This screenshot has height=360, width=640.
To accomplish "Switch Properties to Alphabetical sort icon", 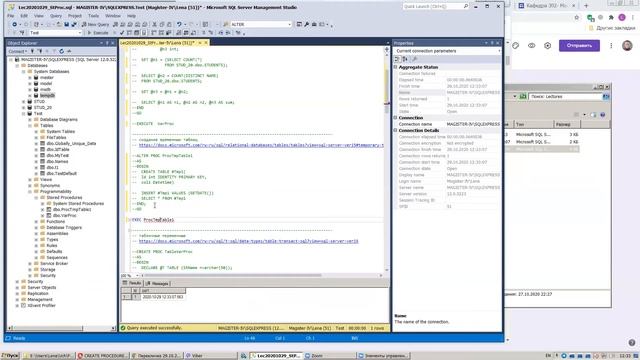I will 404,59.
